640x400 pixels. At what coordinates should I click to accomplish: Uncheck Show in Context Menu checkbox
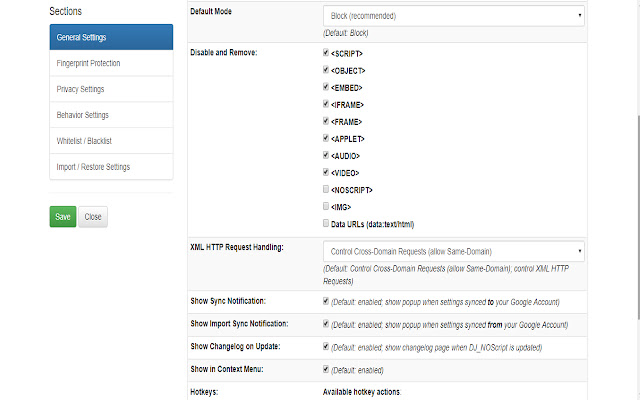326,369
